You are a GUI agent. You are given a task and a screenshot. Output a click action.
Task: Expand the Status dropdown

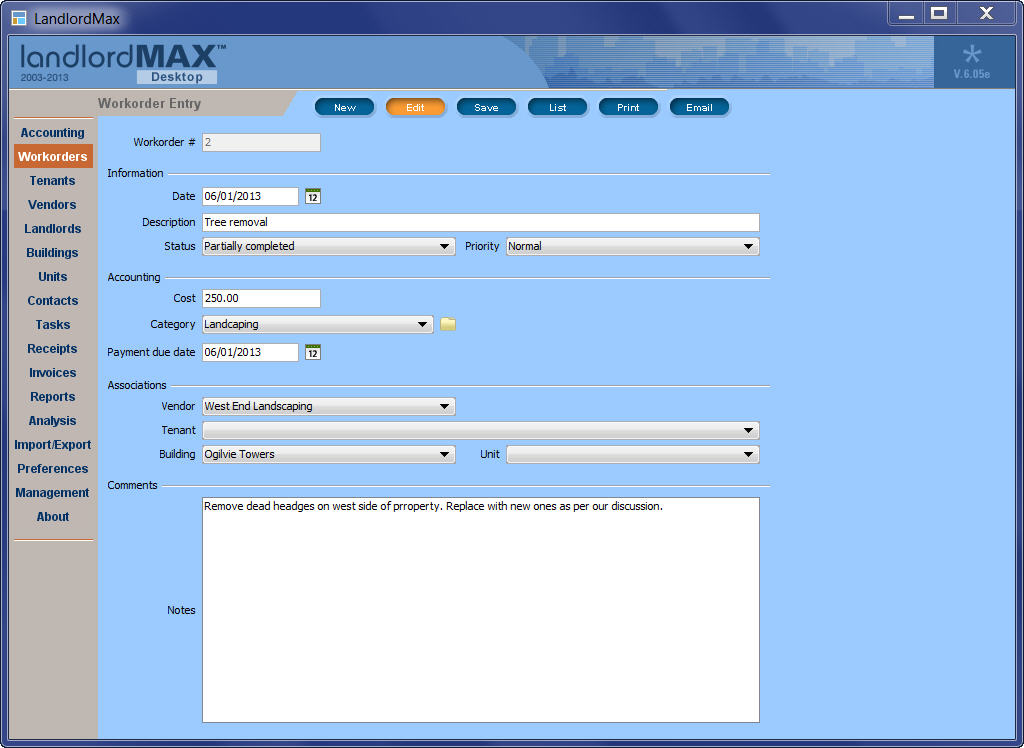pyautogui.click(x=328, y=246)
